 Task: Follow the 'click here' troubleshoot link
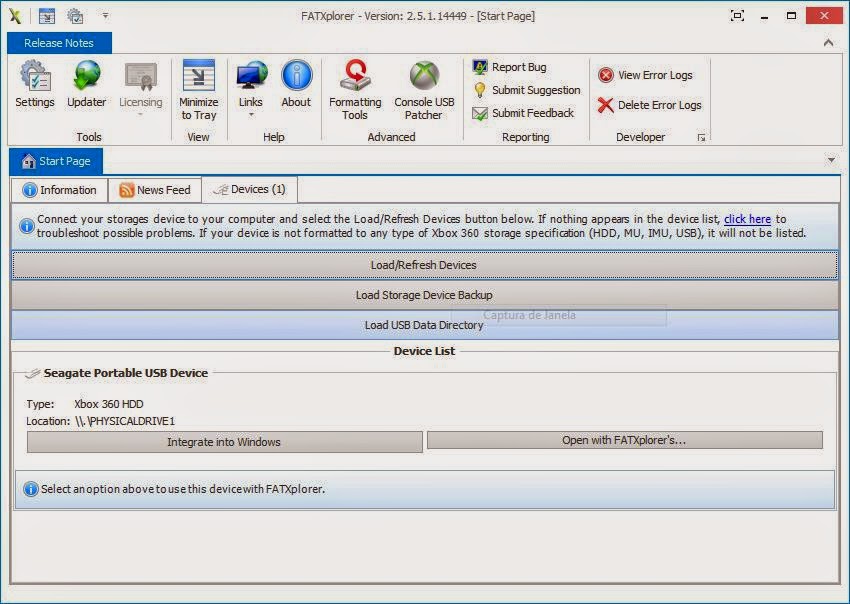pos(747,219)
